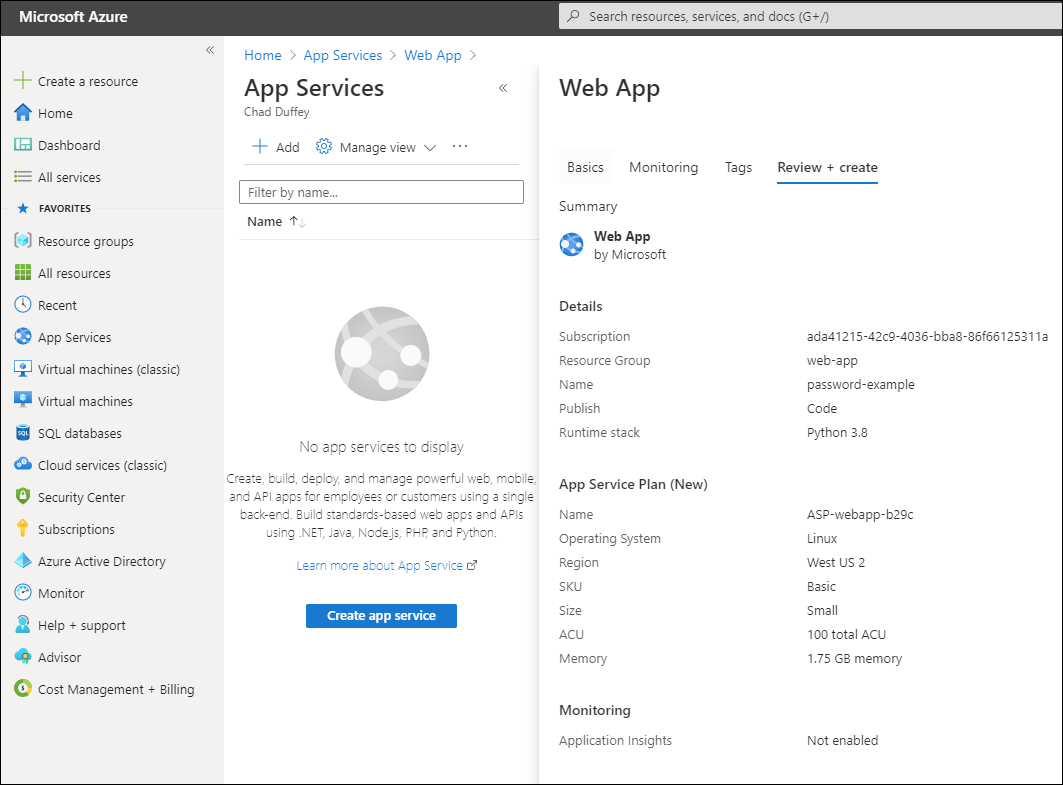Click the Web App globe icon in Summary
Image resolution: width=1063 pixels, height=785 pixels.
(x=571, y=245)
